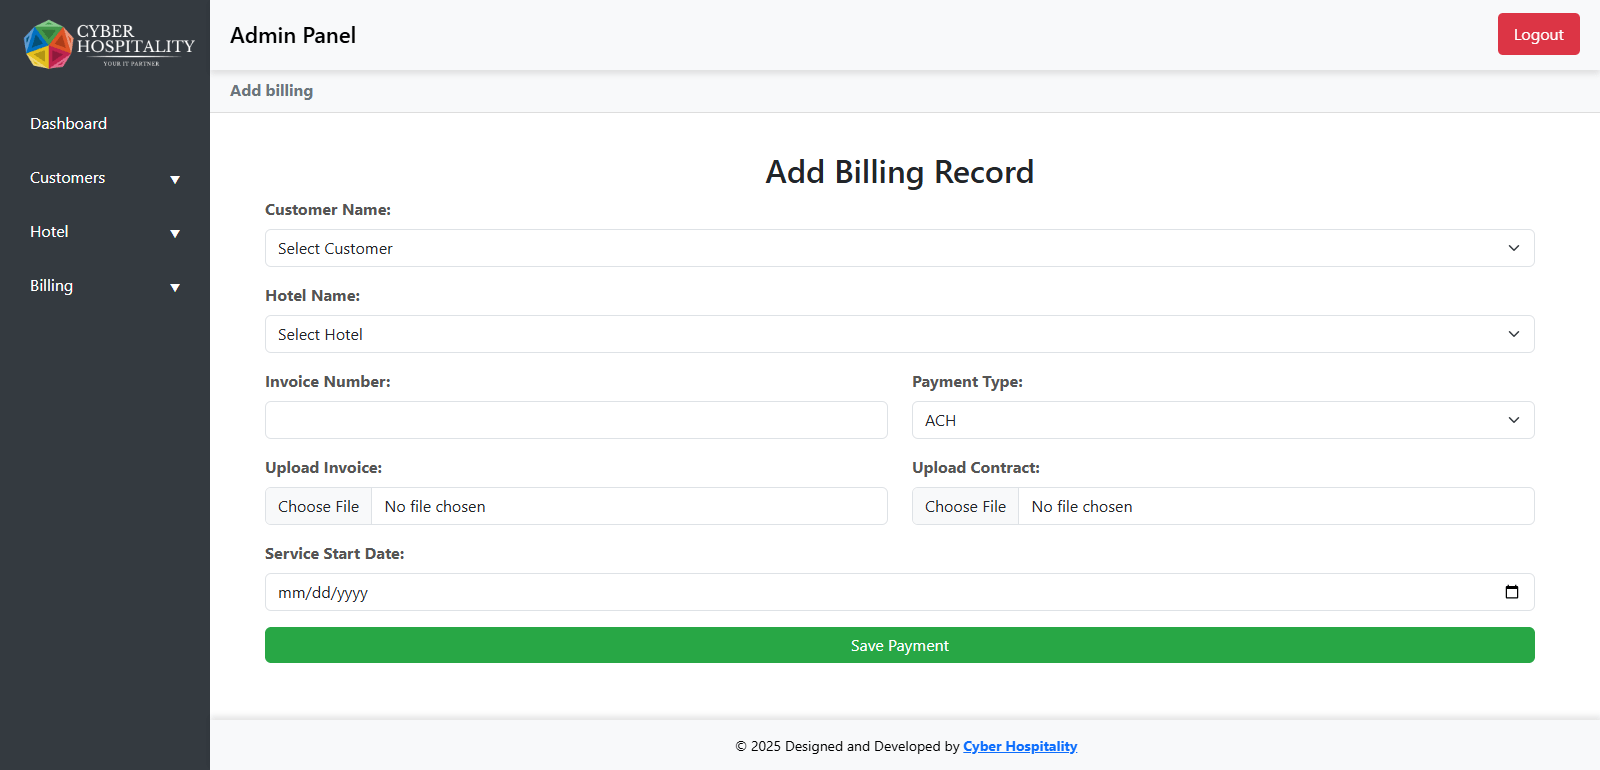This screenshot has height=770, width=1600.
Task: Expand the Customers menu arrow
Action: click(x=175, y=180)
